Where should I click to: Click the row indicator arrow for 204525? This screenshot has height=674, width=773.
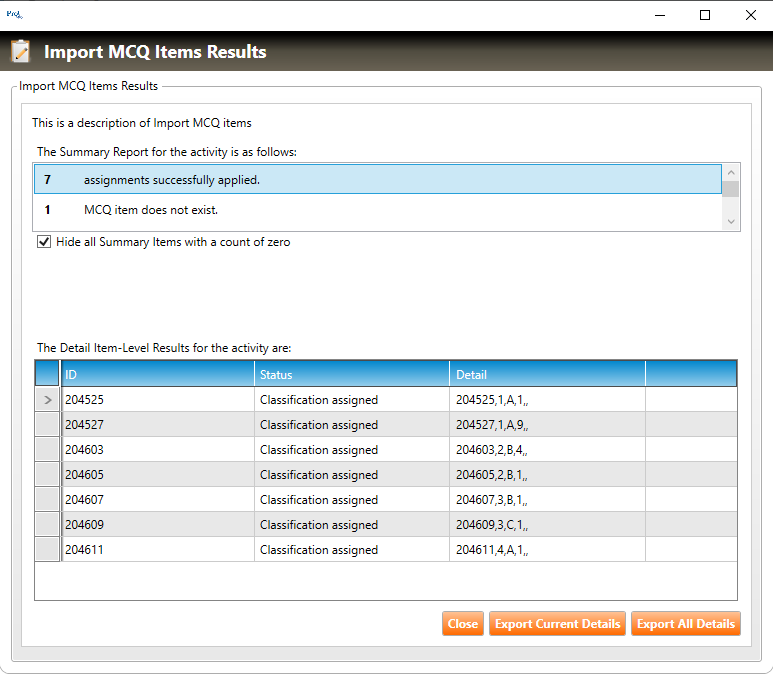tap(47, 400)
